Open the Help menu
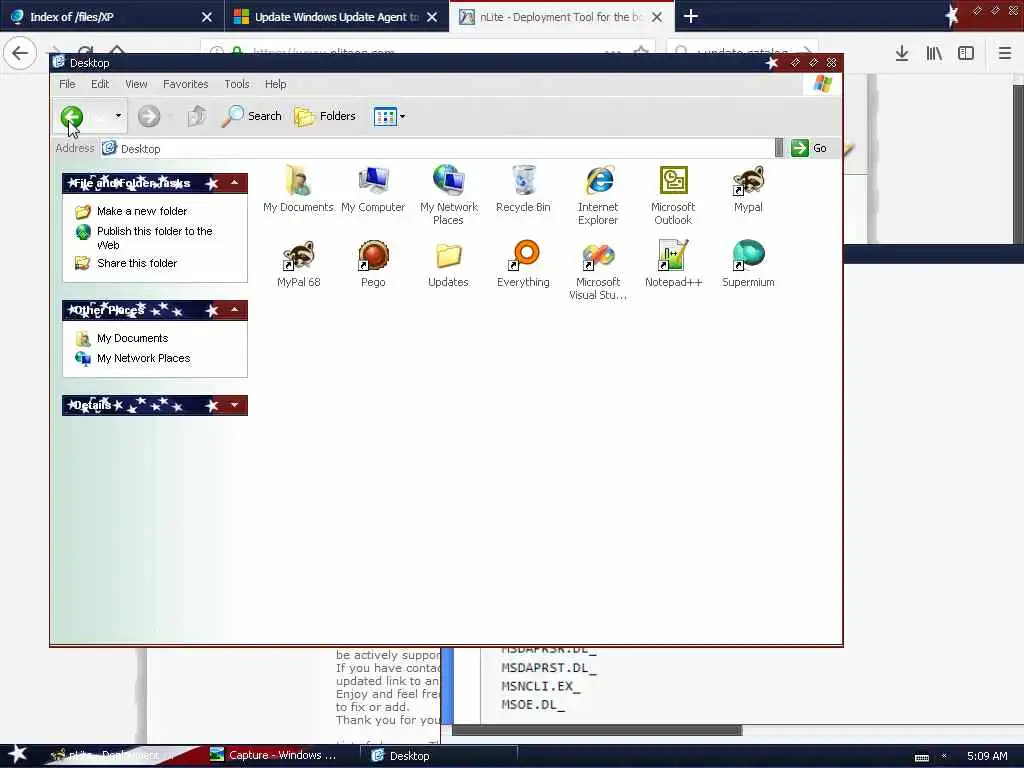Screen dimensions: 1024x768 coord(276,84)
